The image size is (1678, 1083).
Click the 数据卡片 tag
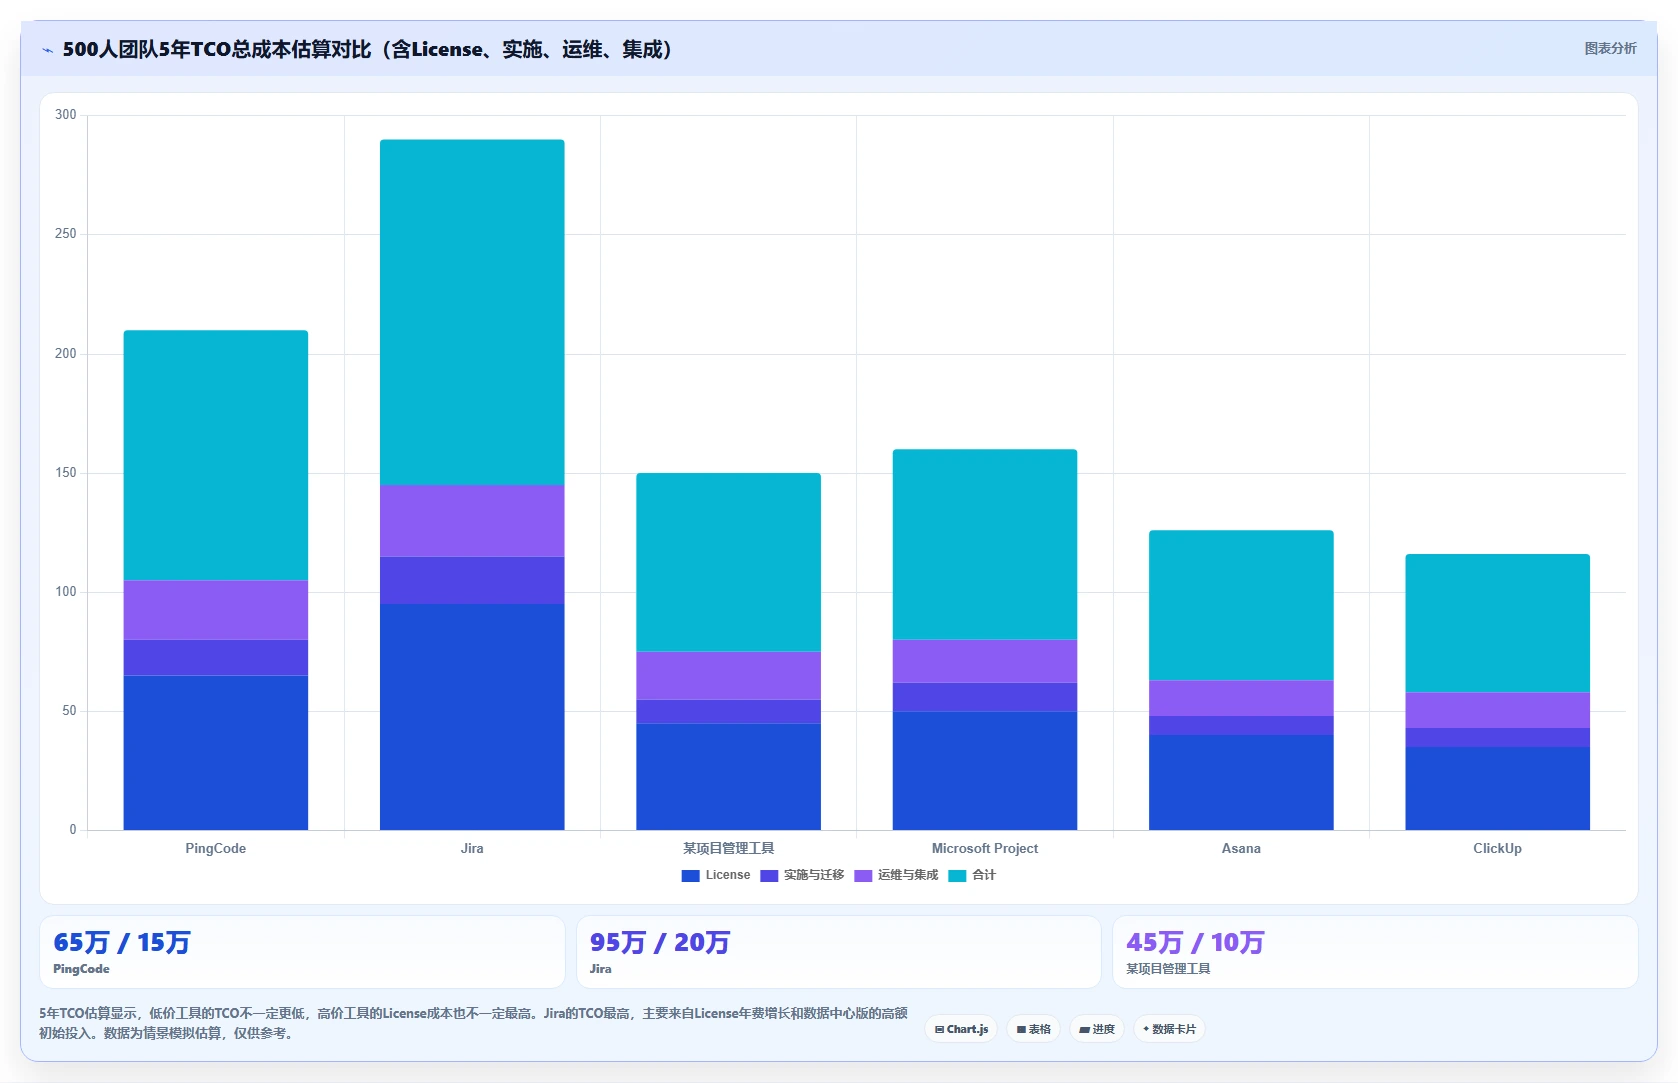(1169, 1029)
